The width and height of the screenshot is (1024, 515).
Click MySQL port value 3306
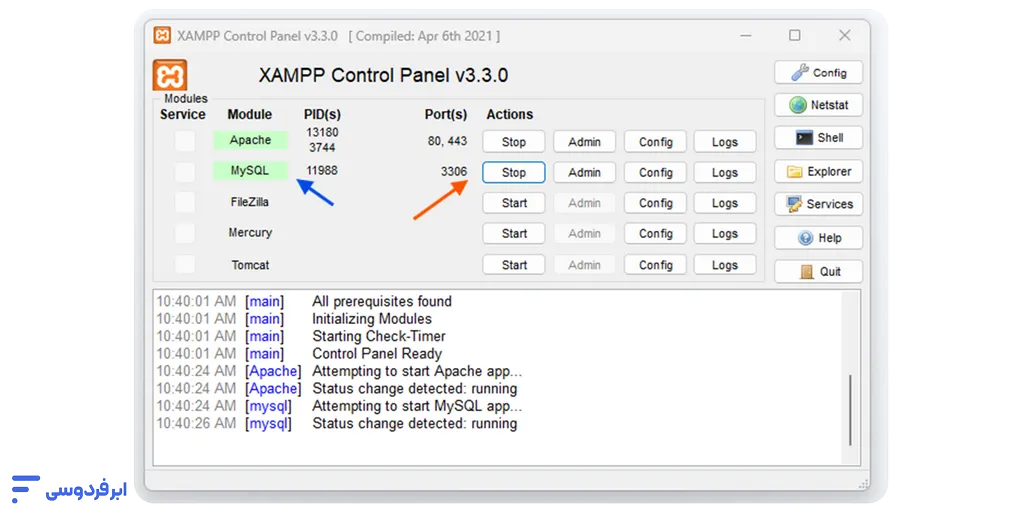(x=454, y=171)
